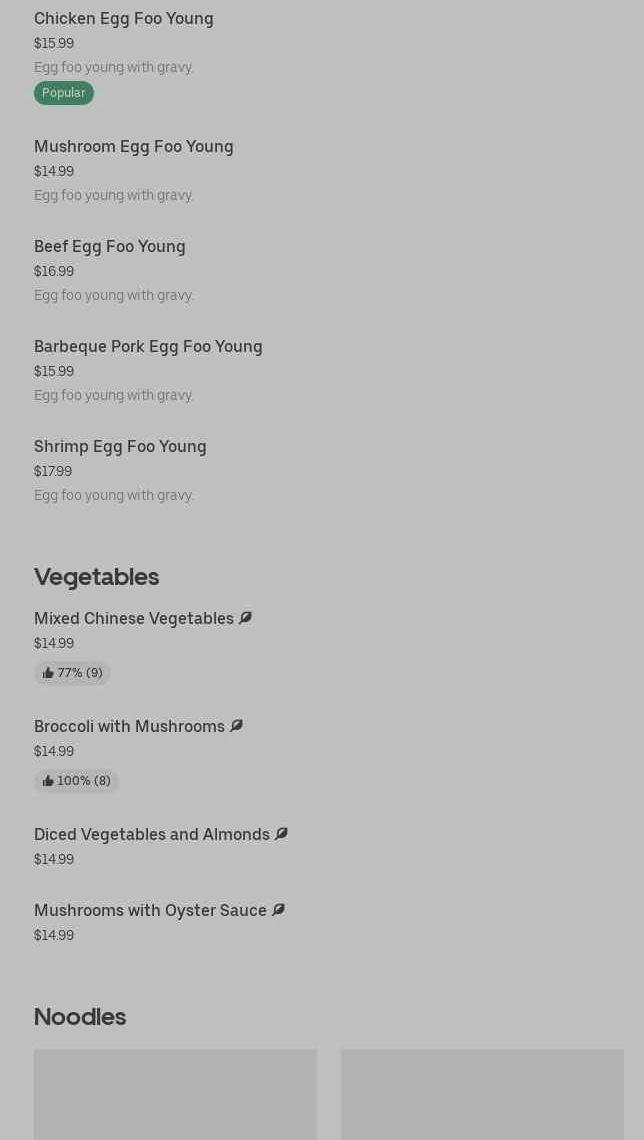Viewport: 644px width, 1140px height.
Task: Open Diced Vegetables and Almonds
Action: (x=151, y=834)
